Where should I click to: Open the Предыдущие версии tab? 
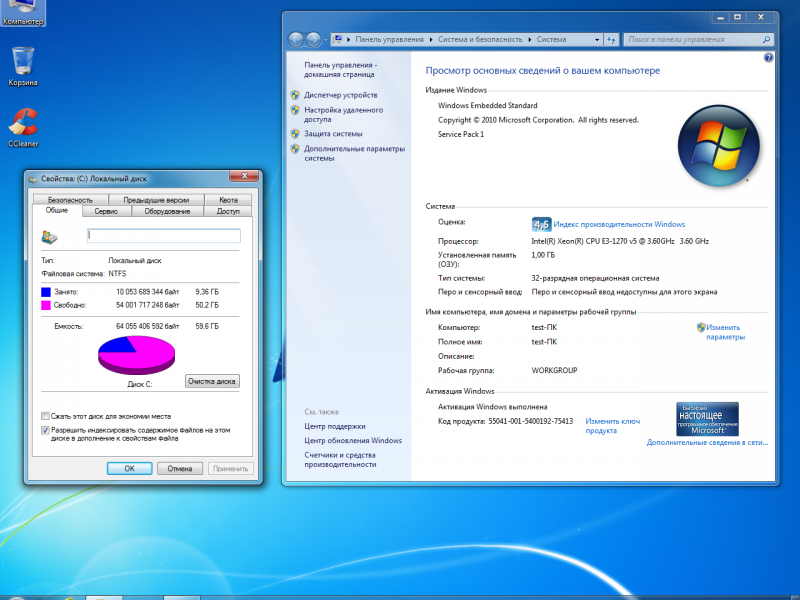156,199
